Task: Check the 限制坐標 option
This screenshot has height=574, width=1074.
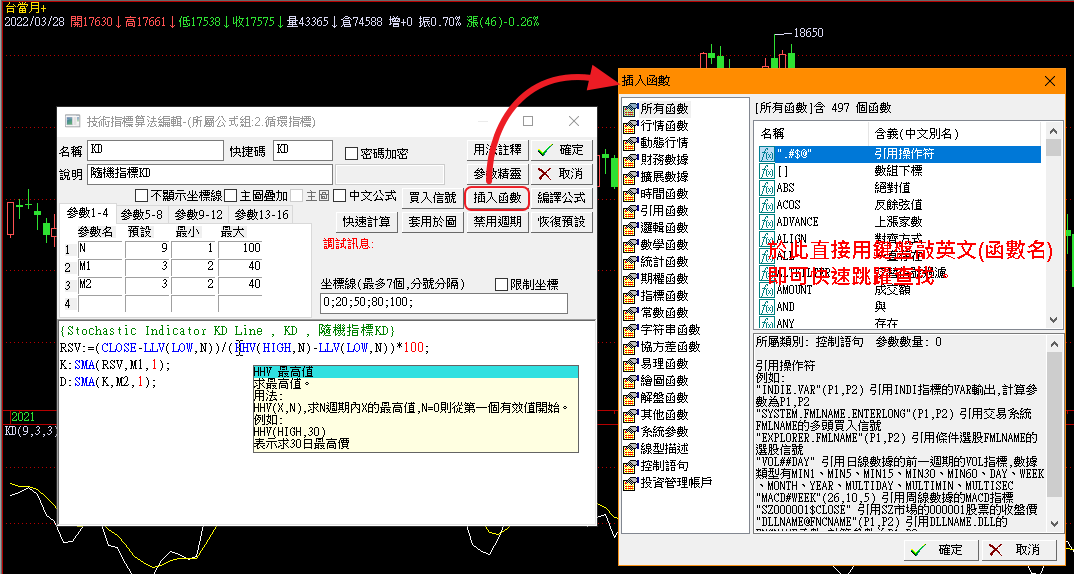Action: (502, 285)
